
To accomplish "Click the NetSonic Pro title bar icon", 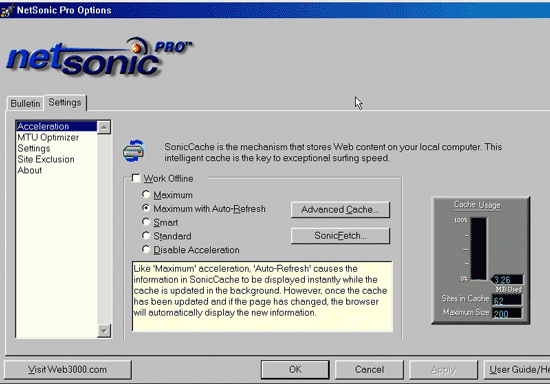I will 7,10.
